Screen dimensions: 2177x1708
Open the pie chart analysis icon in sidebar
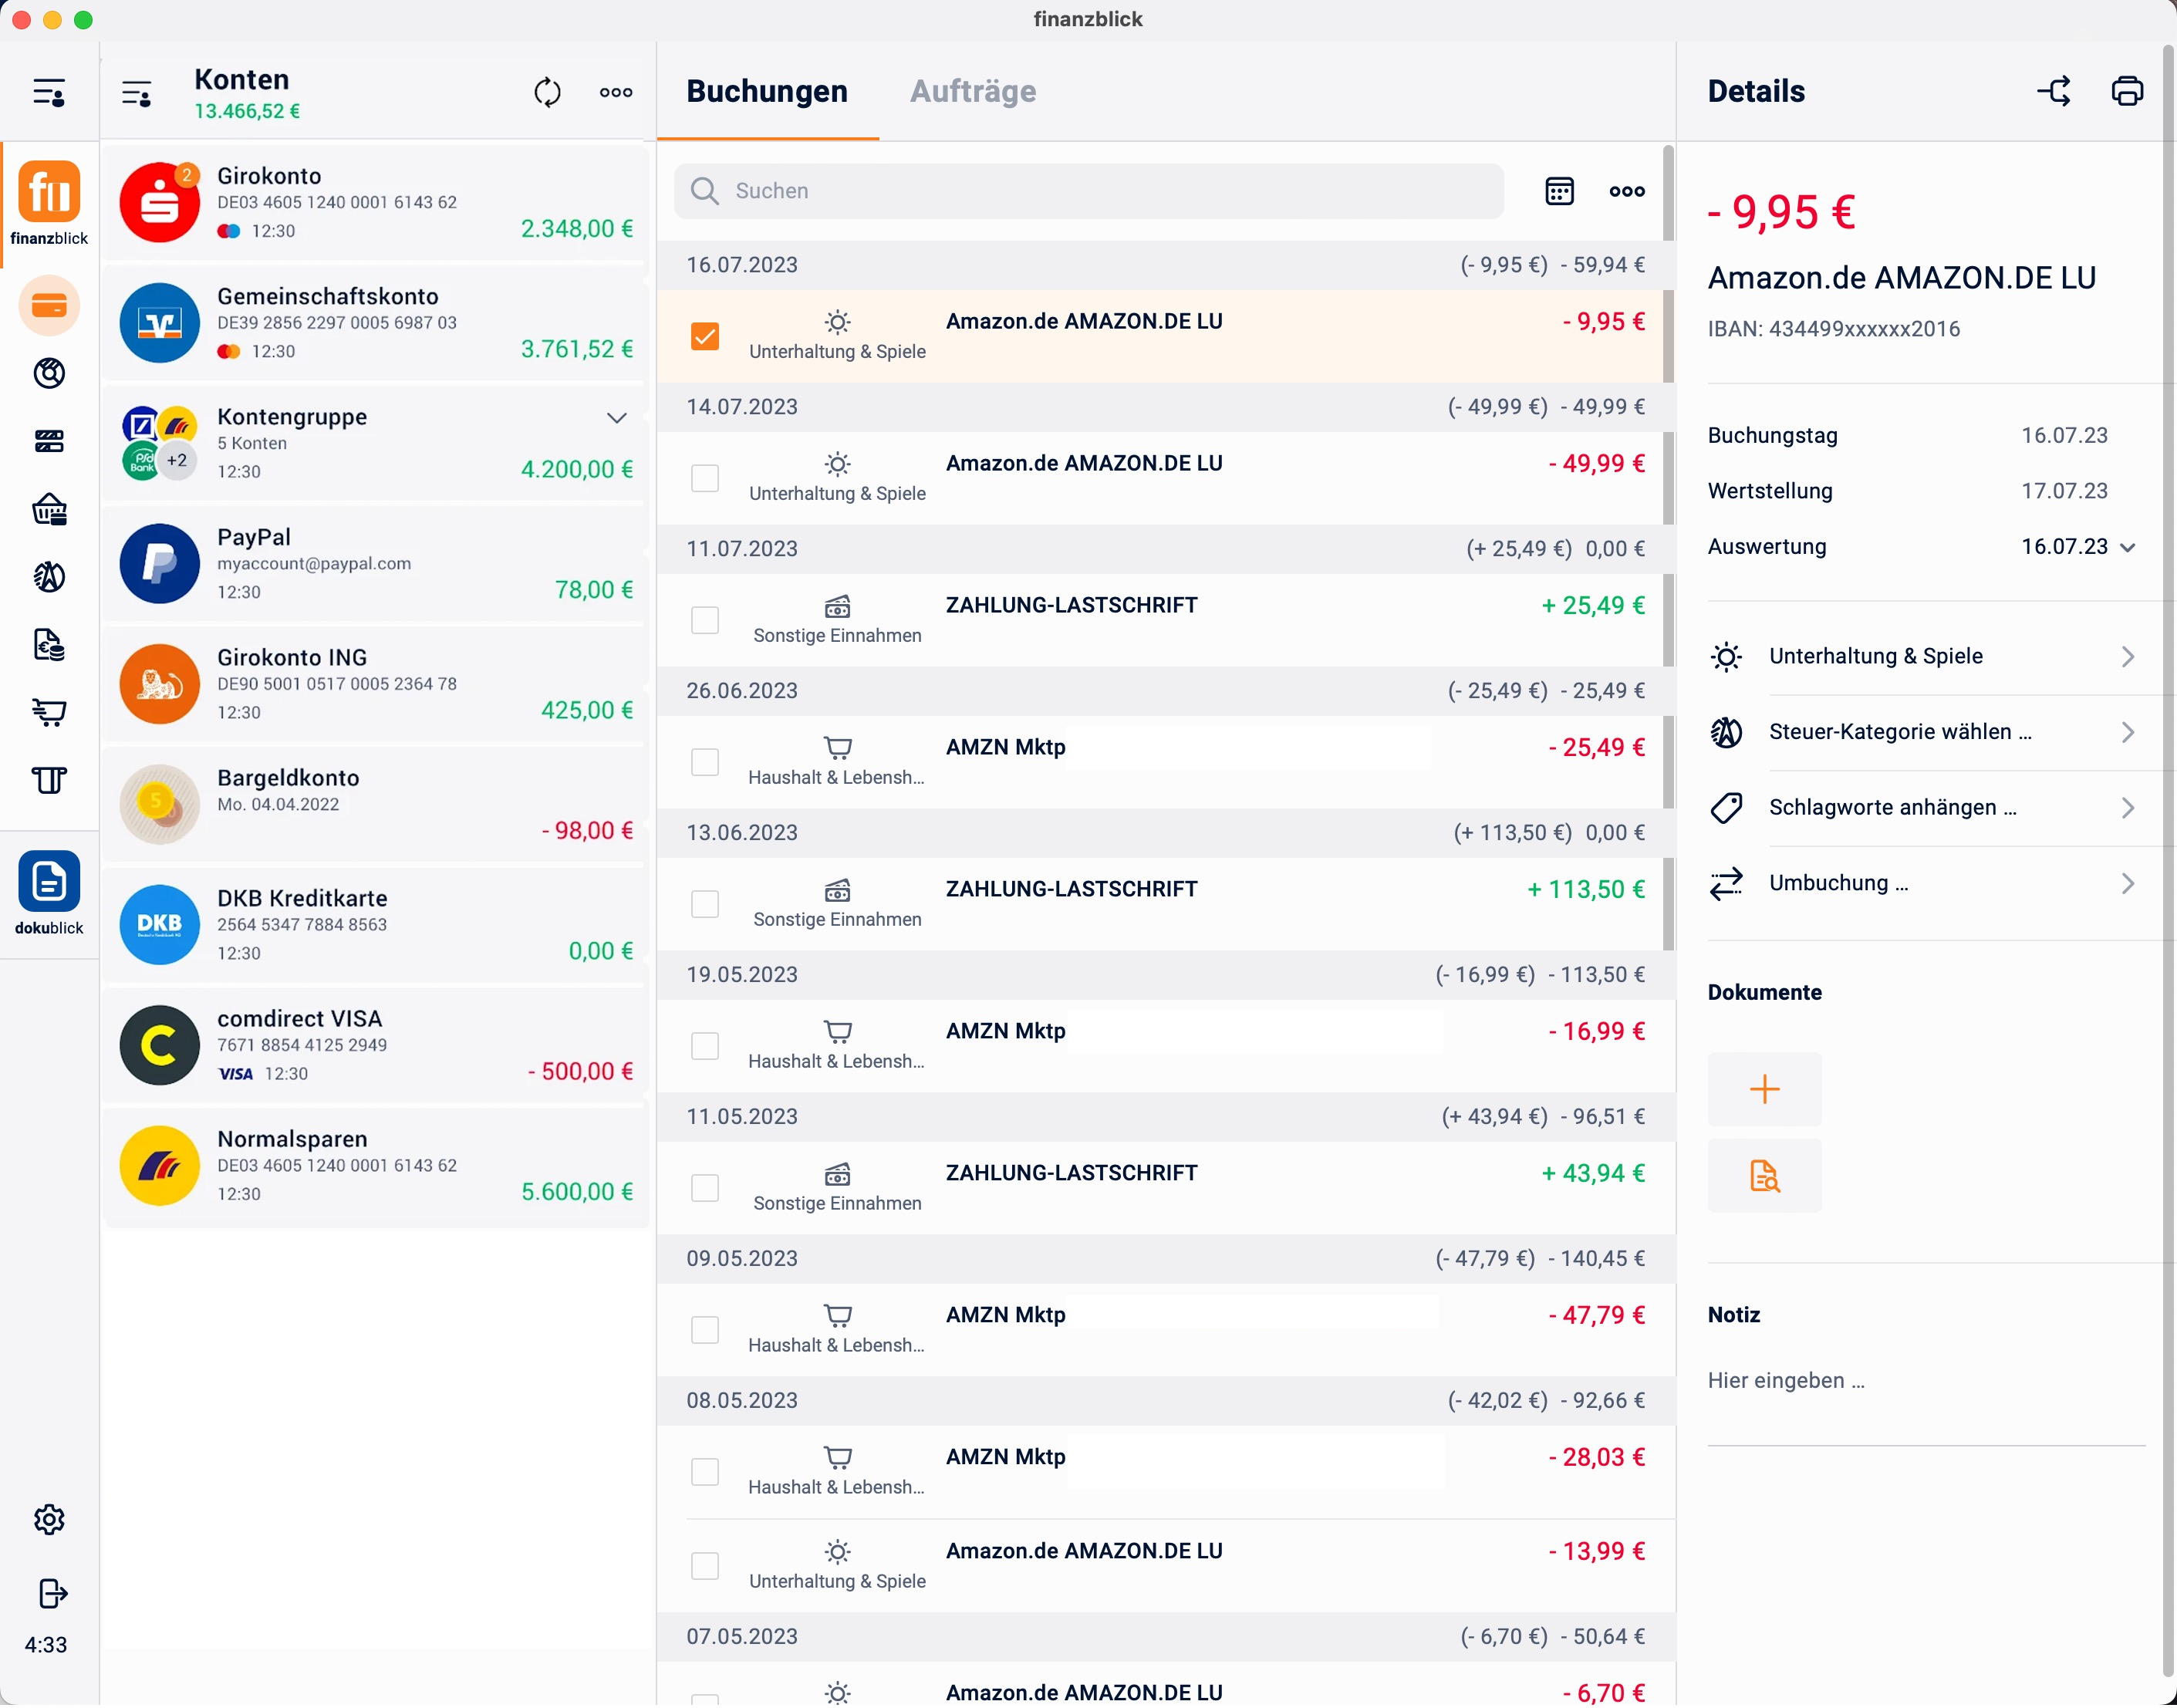click(x=49, y=373)
